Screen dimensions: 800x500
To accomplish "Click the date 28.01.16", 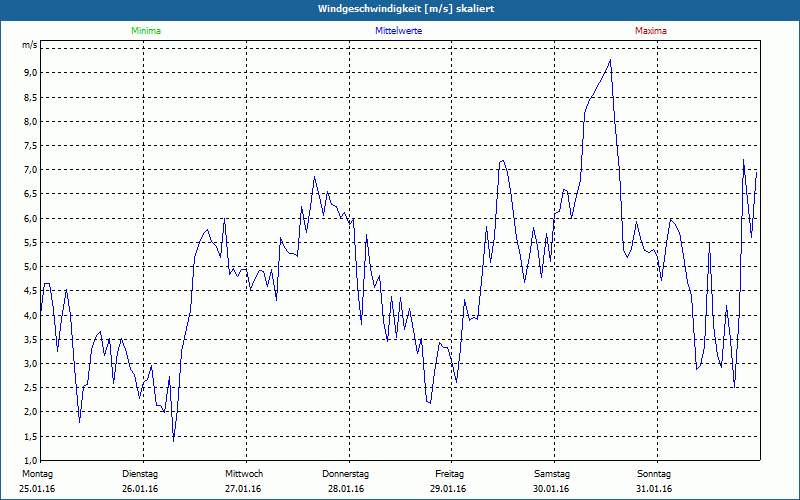I will [x=346, y=489].
